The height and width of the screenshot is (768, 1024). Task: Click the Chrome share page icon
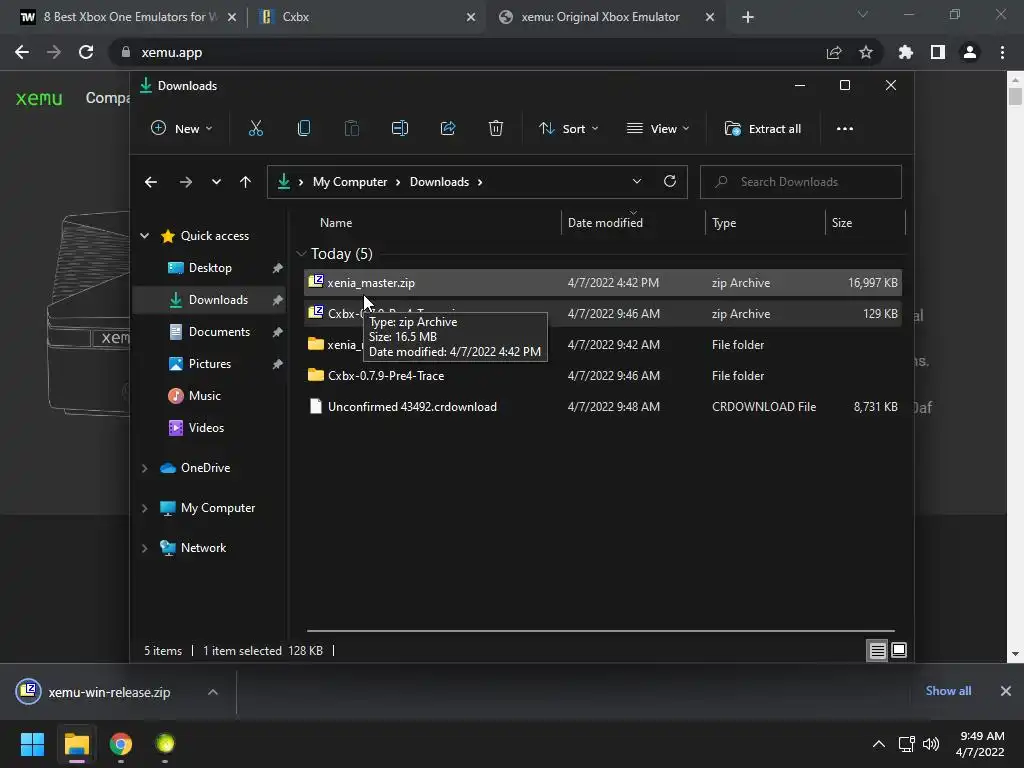tap(833, 52)
